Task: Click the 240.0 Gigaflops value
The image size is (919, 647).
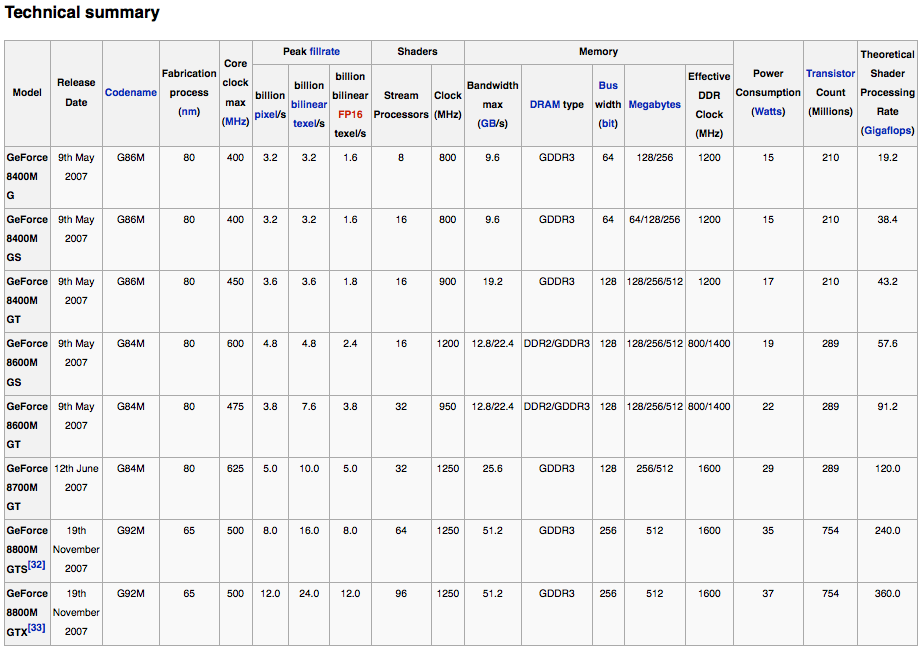Action: 887,531
